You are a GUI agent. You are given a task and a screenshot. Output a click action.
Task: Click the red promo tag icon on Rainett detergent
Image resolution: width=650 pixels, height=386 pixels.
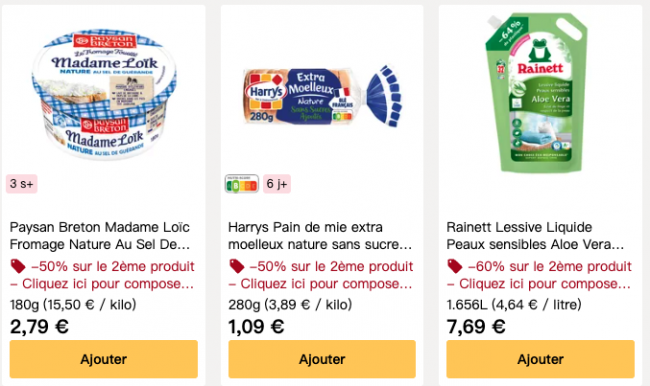coord(455,266)
